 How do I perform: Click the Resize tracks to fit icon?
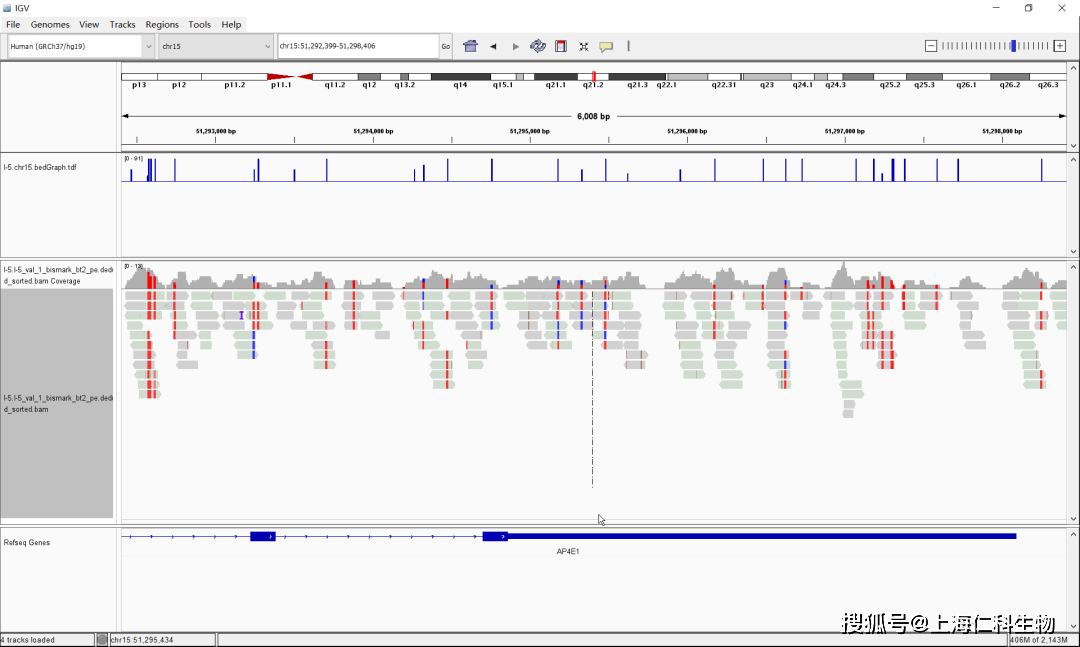tap(584, 46)
